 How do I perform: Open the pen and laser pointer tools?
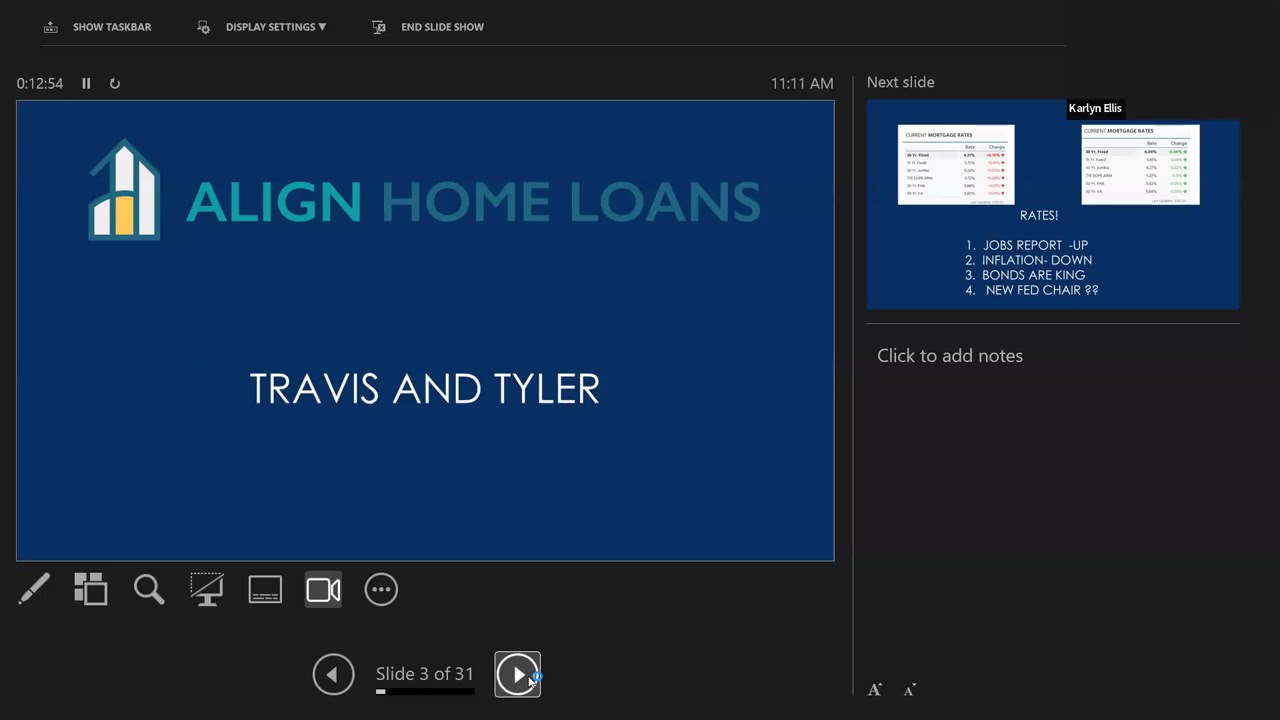[x=33, y=589]
